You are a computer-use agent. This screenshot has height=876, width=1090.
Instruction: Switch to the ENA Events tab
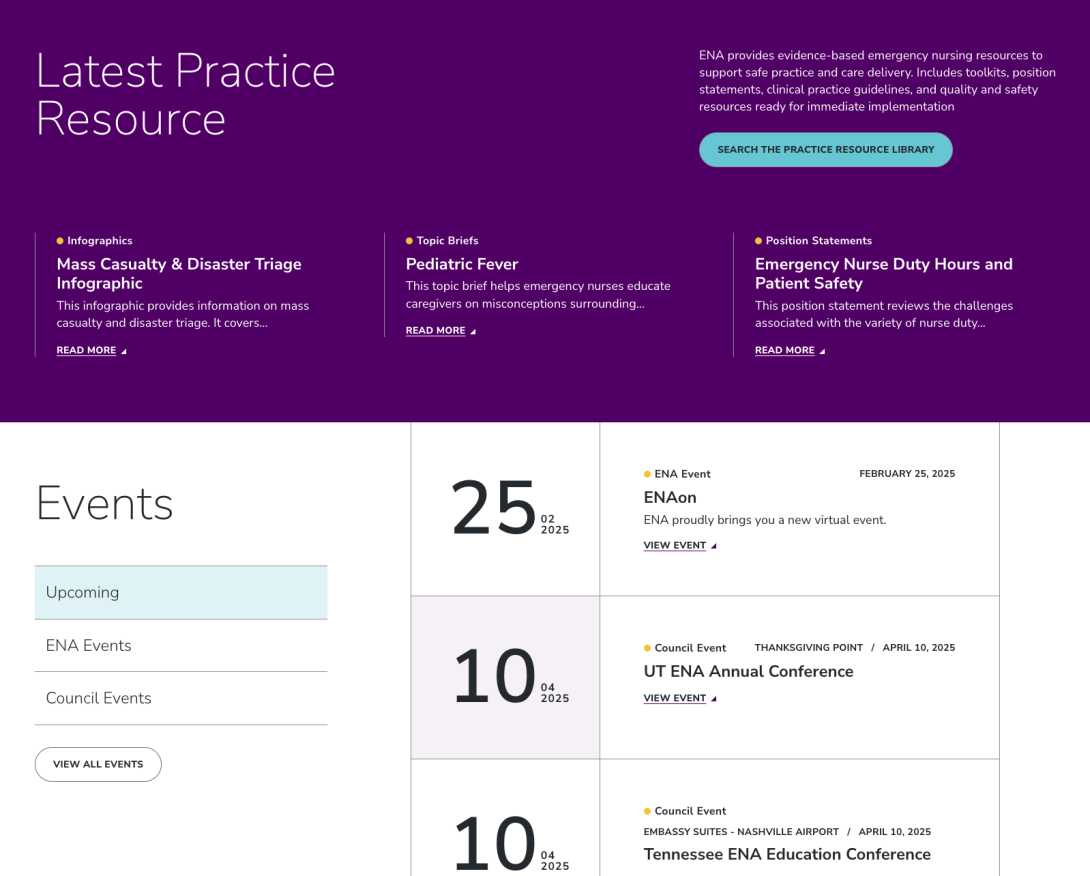pos(181,645)
